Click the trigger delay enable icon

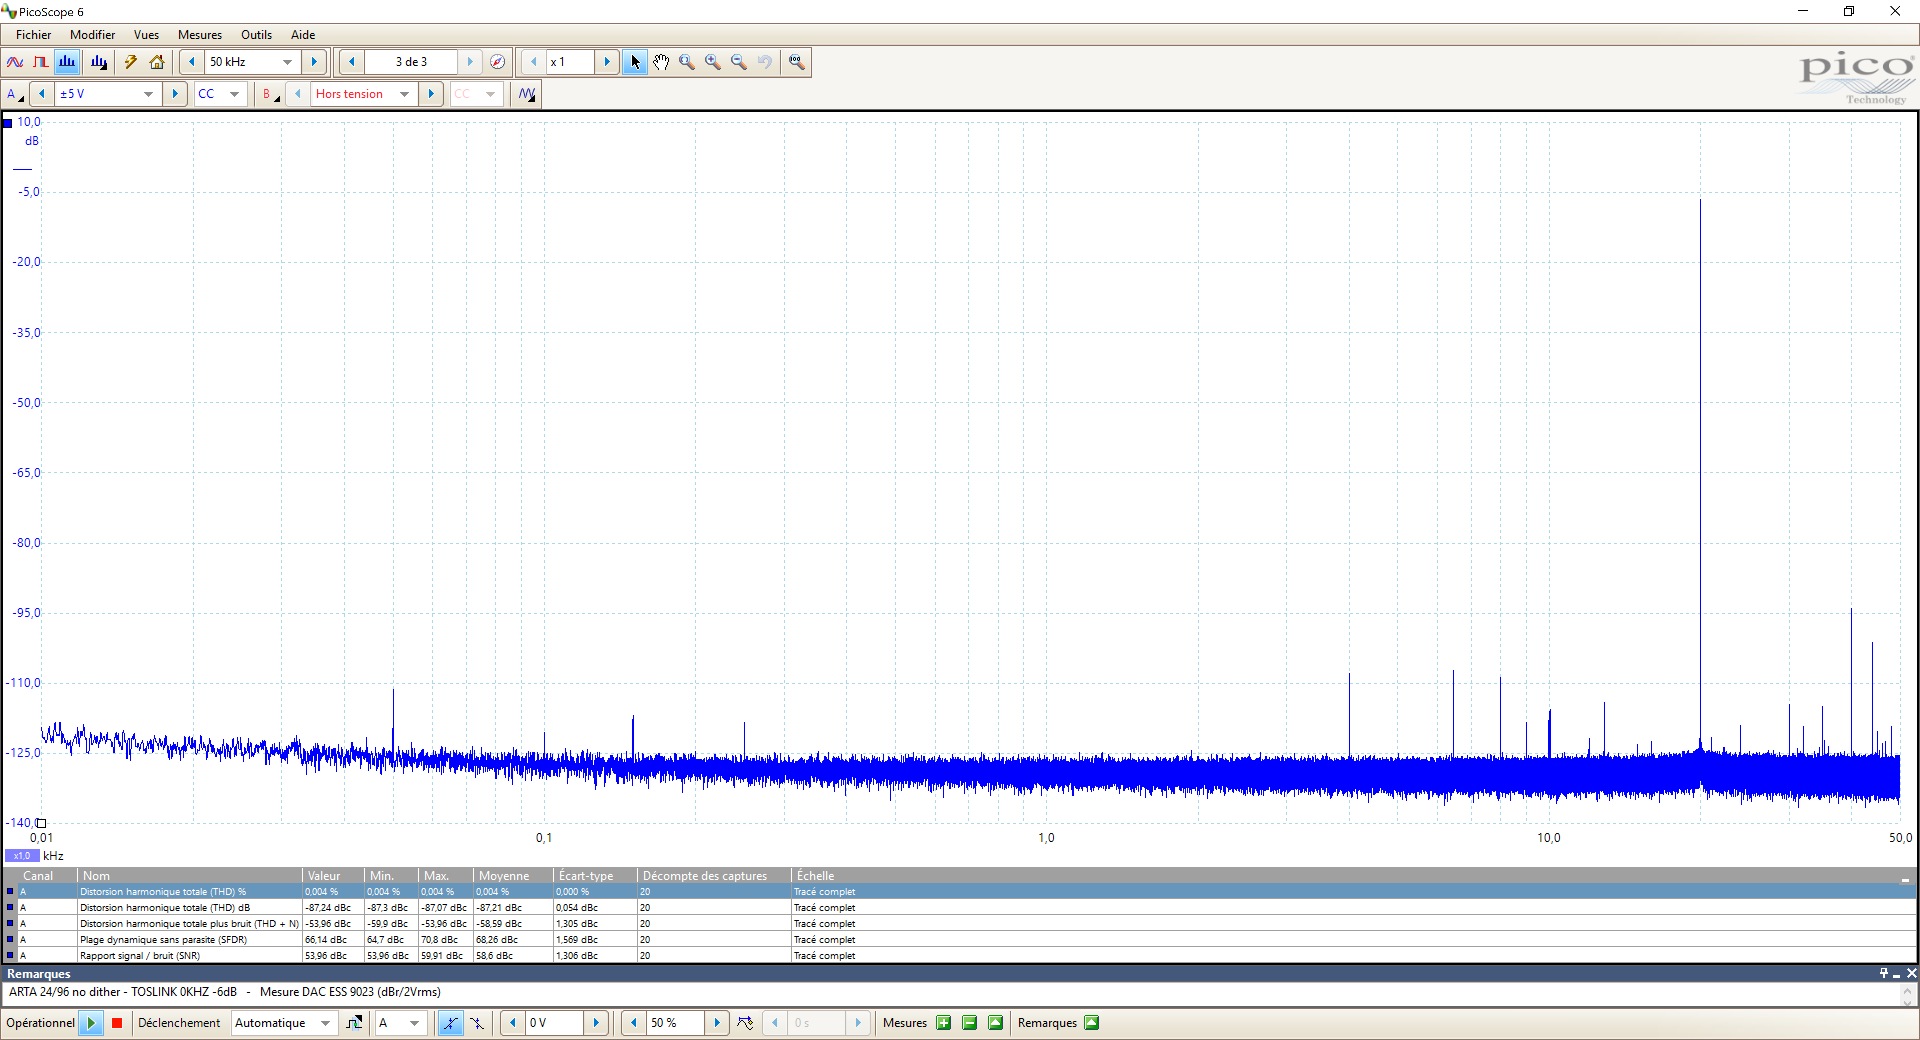[745, 1023]
